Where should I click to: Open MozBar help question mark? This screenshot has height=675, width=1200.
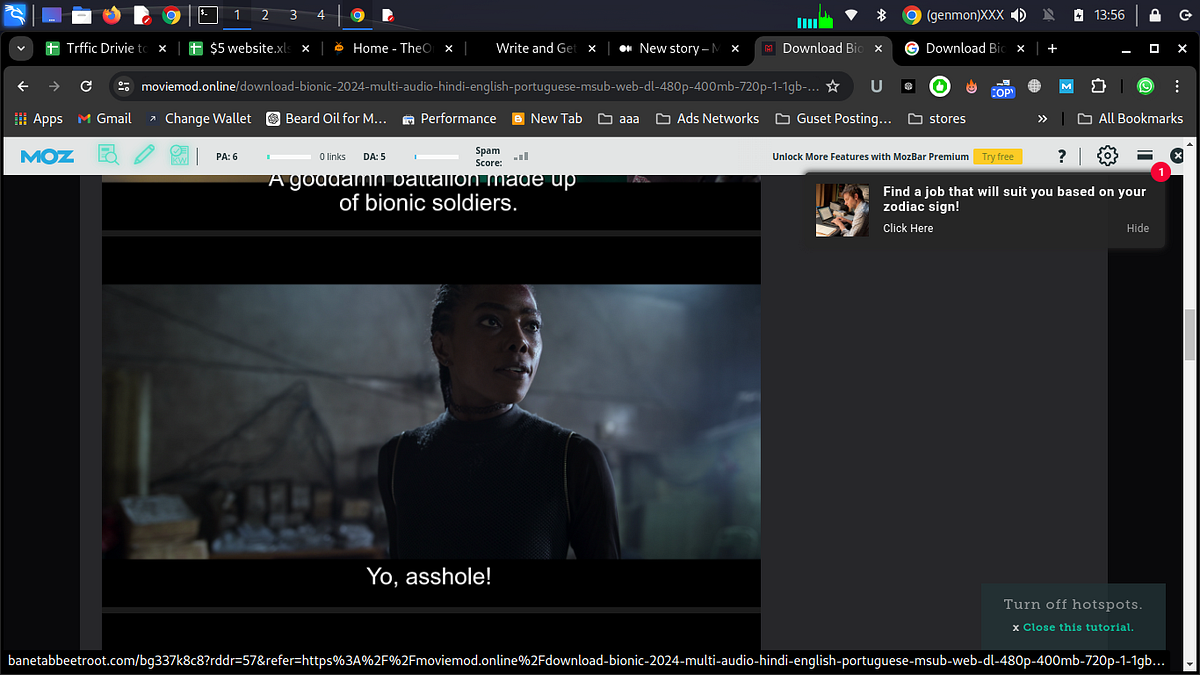click(1062, 157)
